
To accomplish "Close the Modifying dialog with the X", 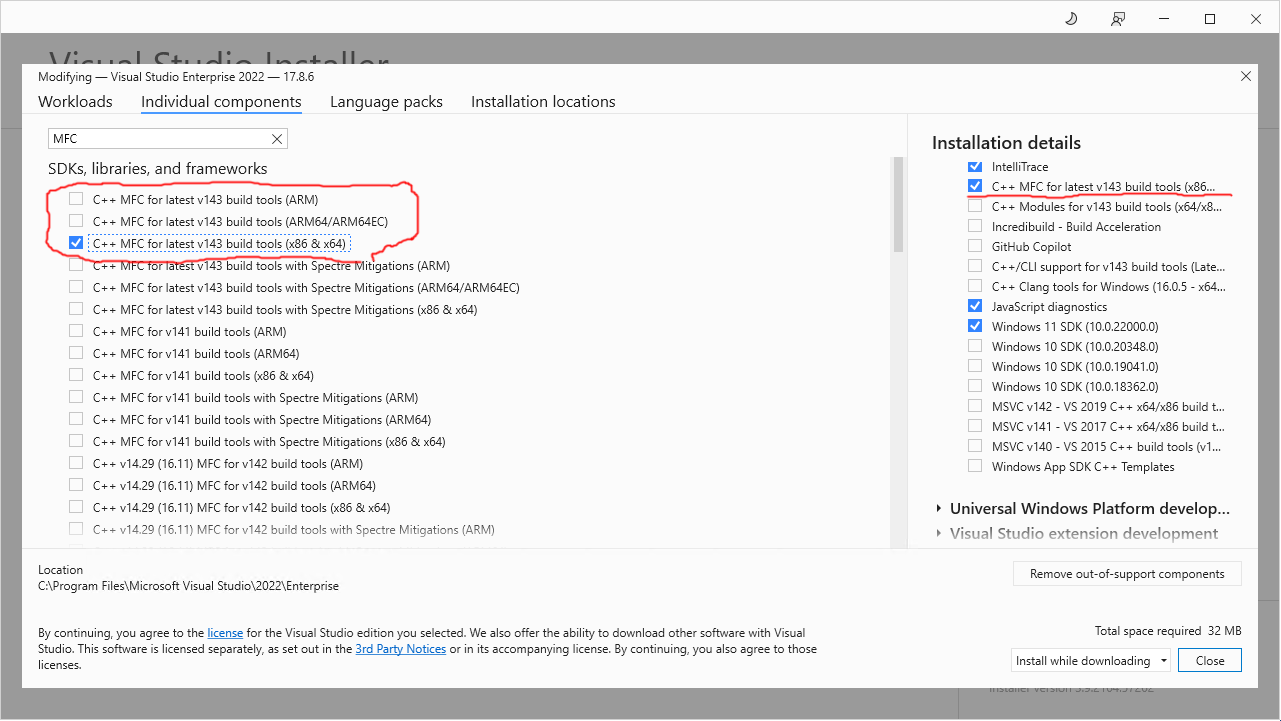I will click(1245, 76).
